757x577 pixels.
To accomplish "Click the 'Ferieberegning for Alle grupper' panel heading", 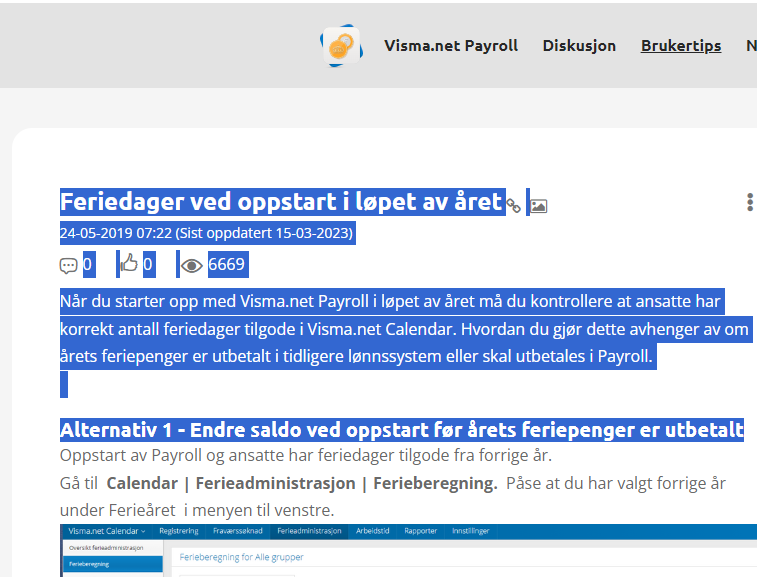I will click(x=241, y=557).
